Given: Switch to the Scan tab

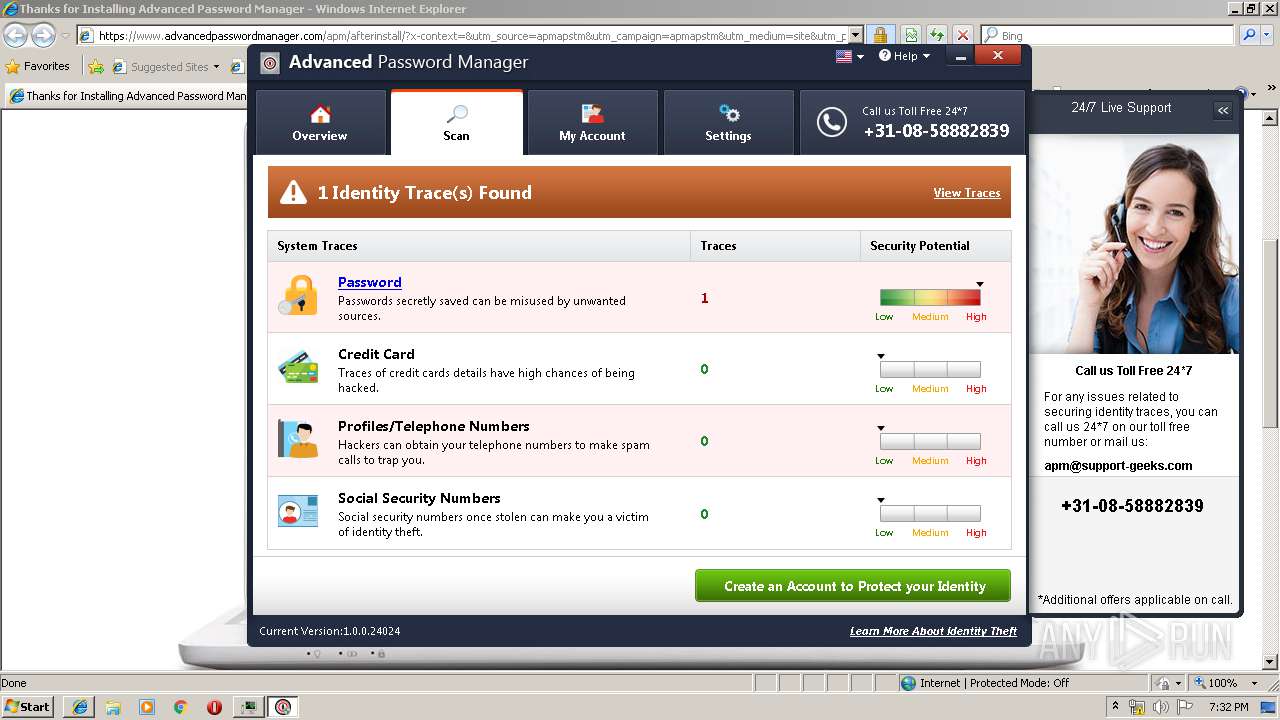Looking at the screenshot, I should pyautogui.click(x=456, y=122).
